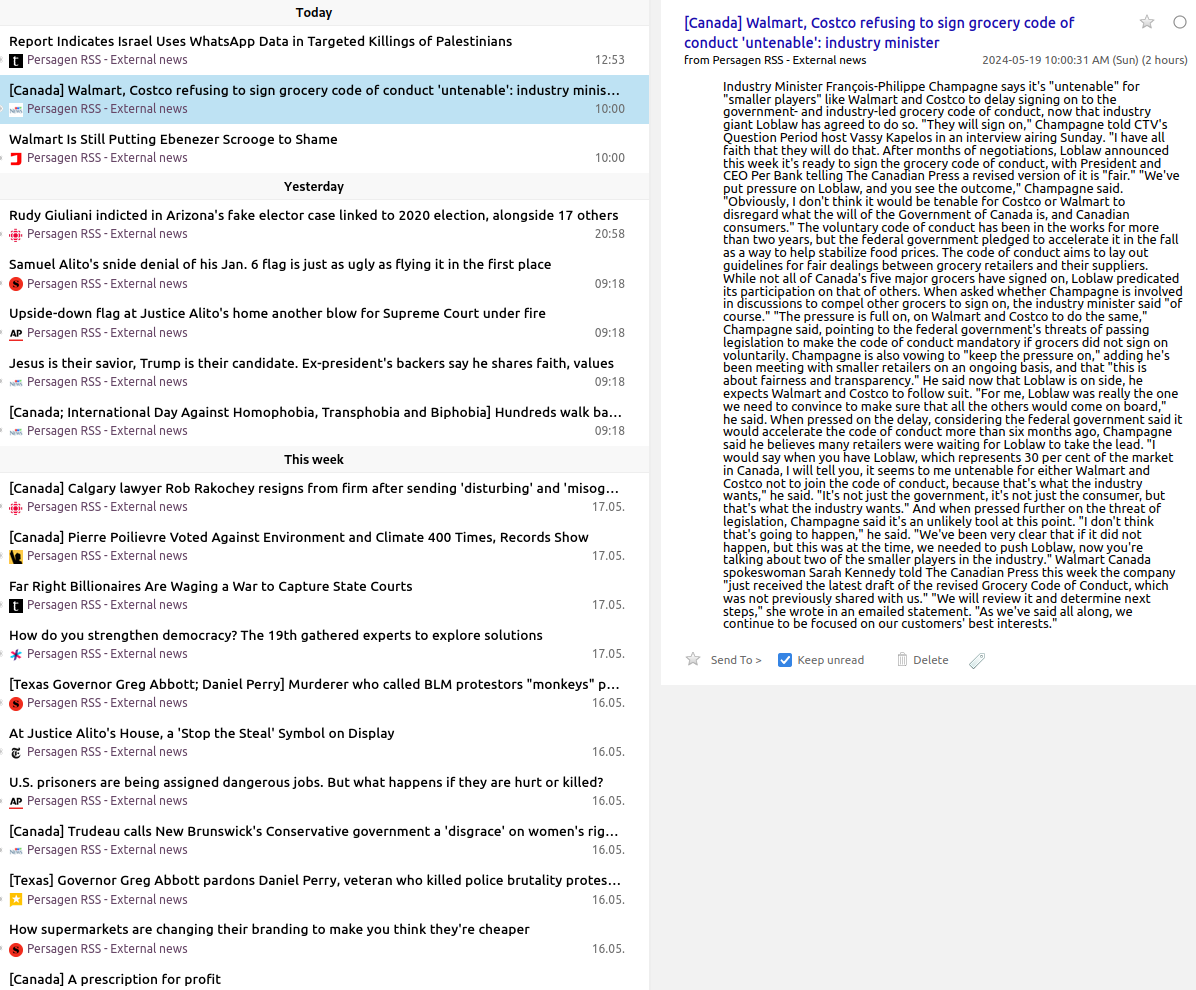Click feed icon of Israel WhatsApp Data article

[x=16, y=61]
